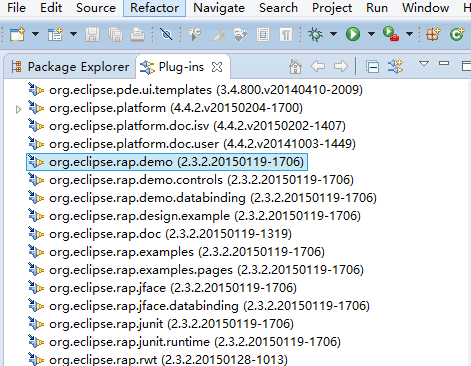Open the Run dropdown arrow
This screenshot has height=366, width=471.
pyautogui.click(x=371, y=34)
